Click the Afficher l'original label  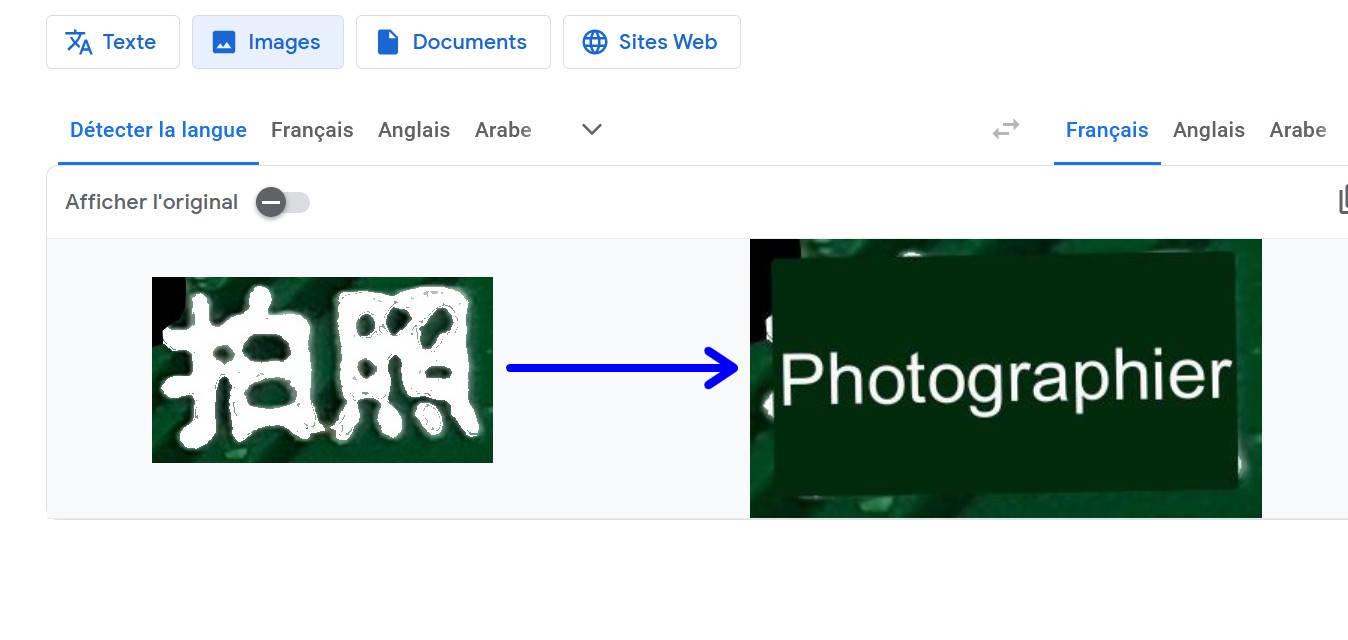tap(152, 202)
